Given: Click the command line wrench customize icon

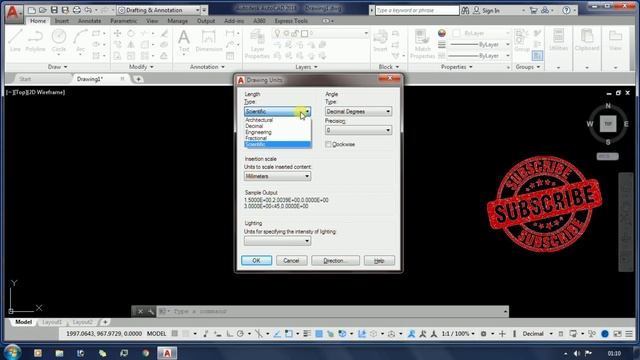Looking at the screenshot, I should coord(151,311).
